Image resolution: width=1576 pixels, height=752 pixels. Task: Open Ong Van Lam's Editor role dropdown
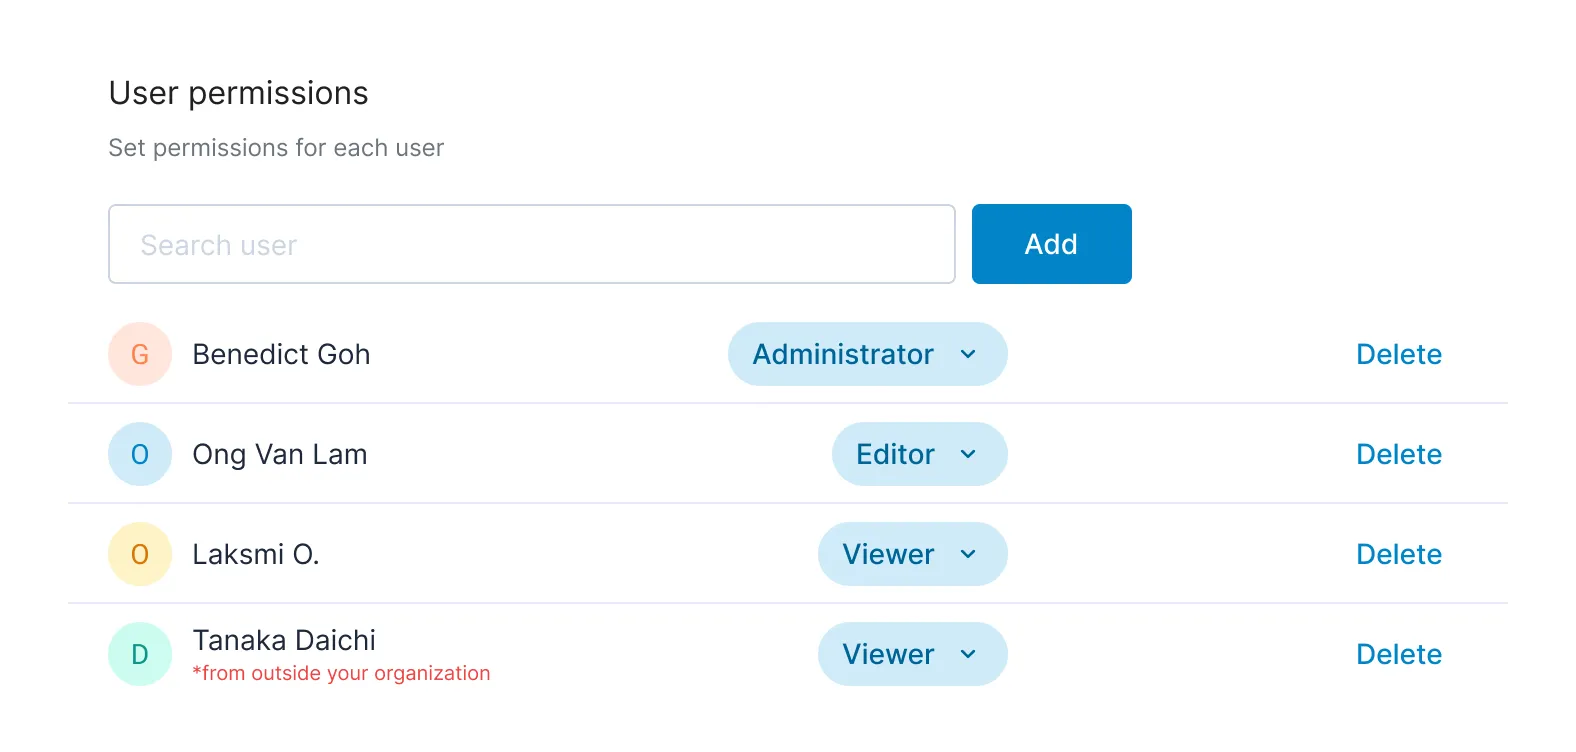(x=919, y=454)
